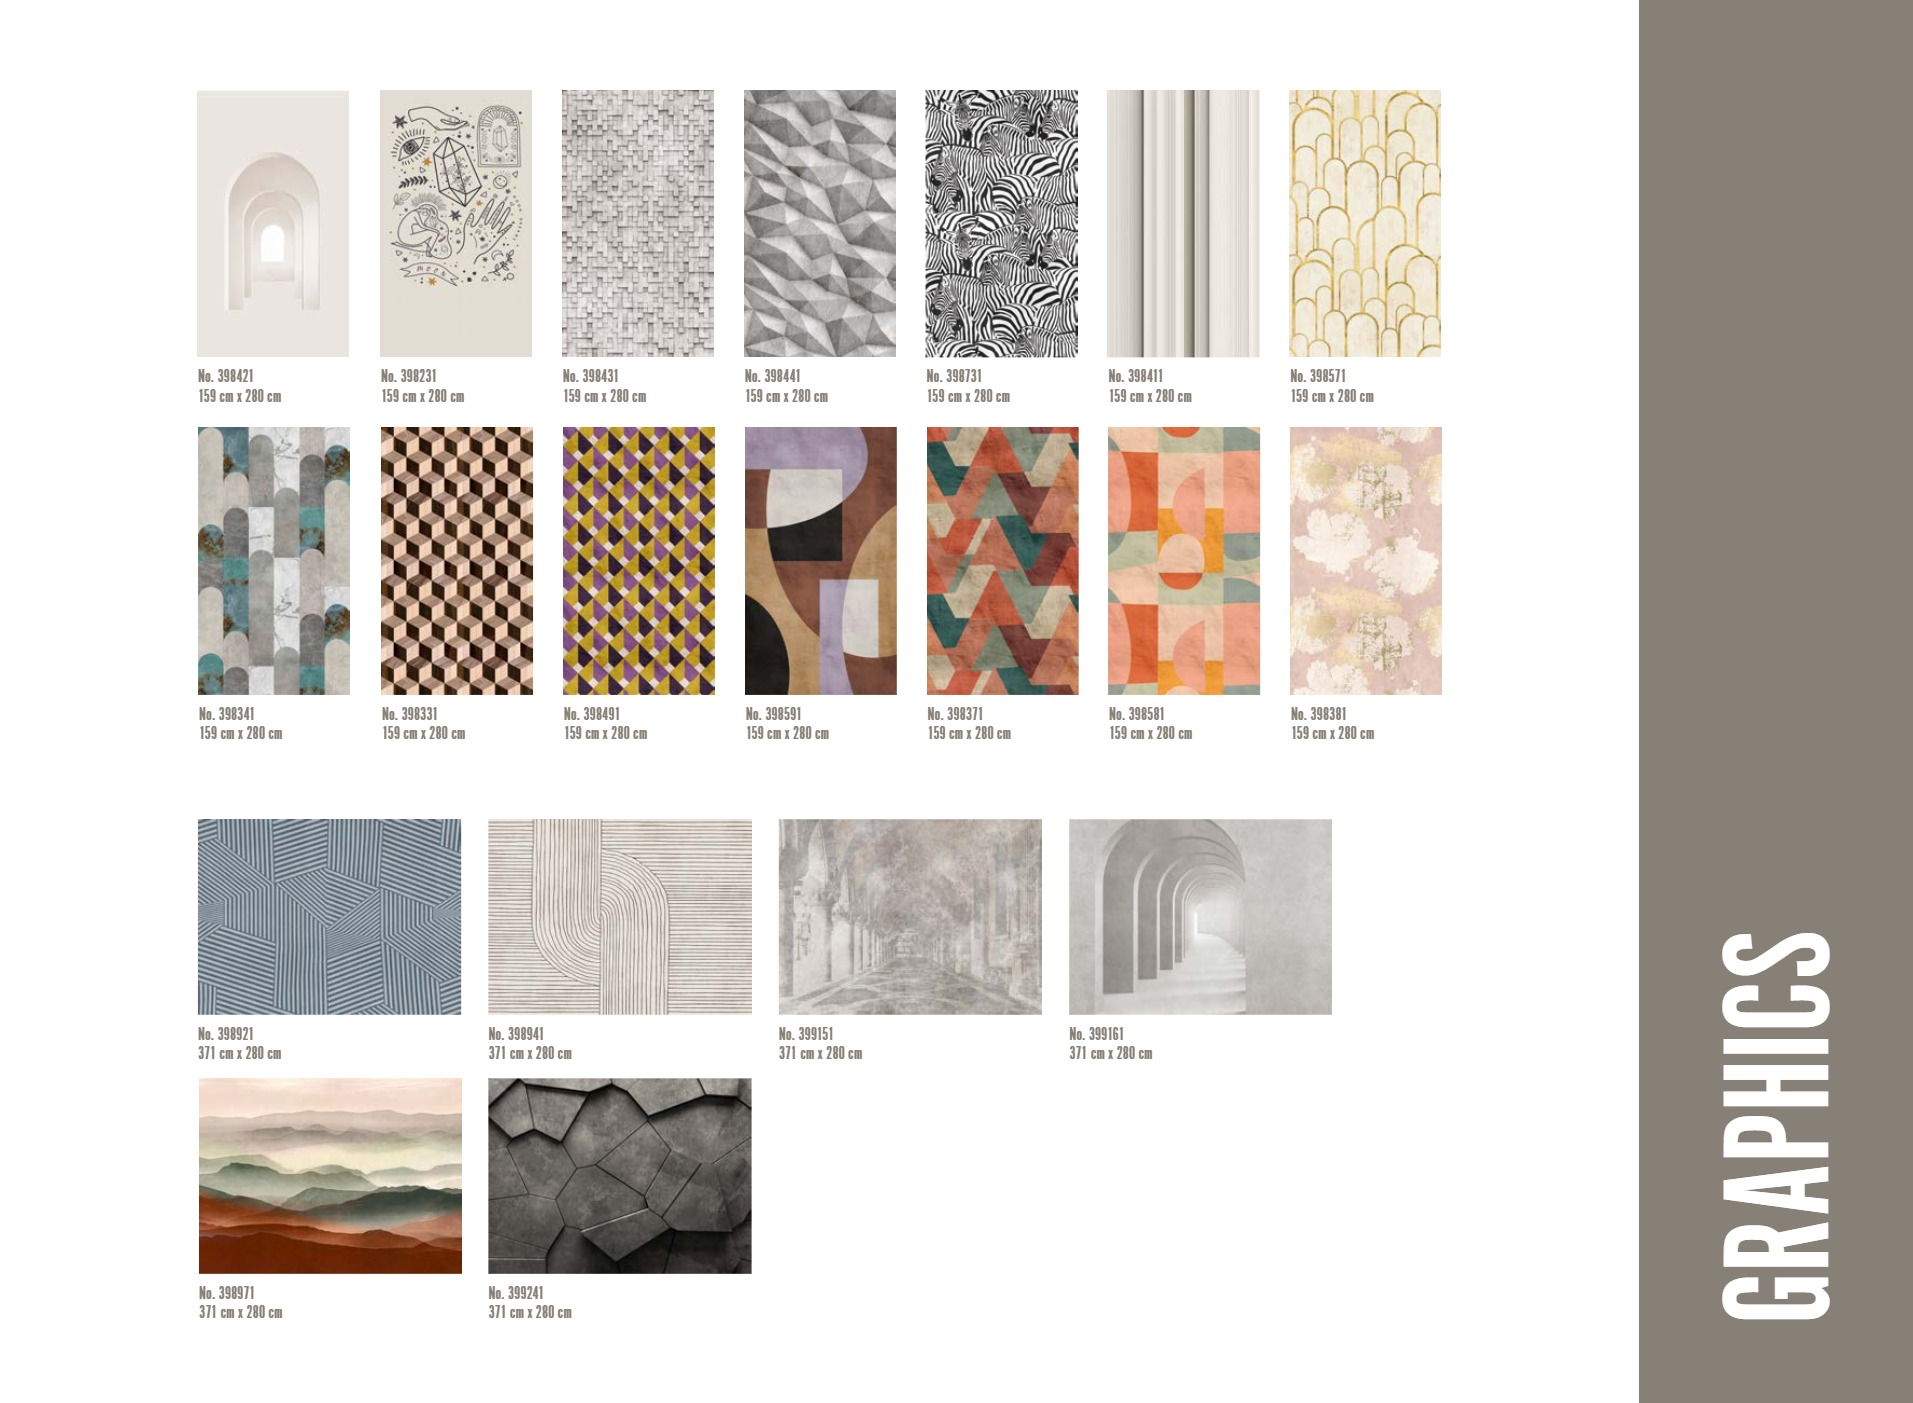Image resolution: width=1913 pixels, height=1403 pixels.
Task: Select the curved line art mural No. 398941
Action: click(x=620, y=917)
